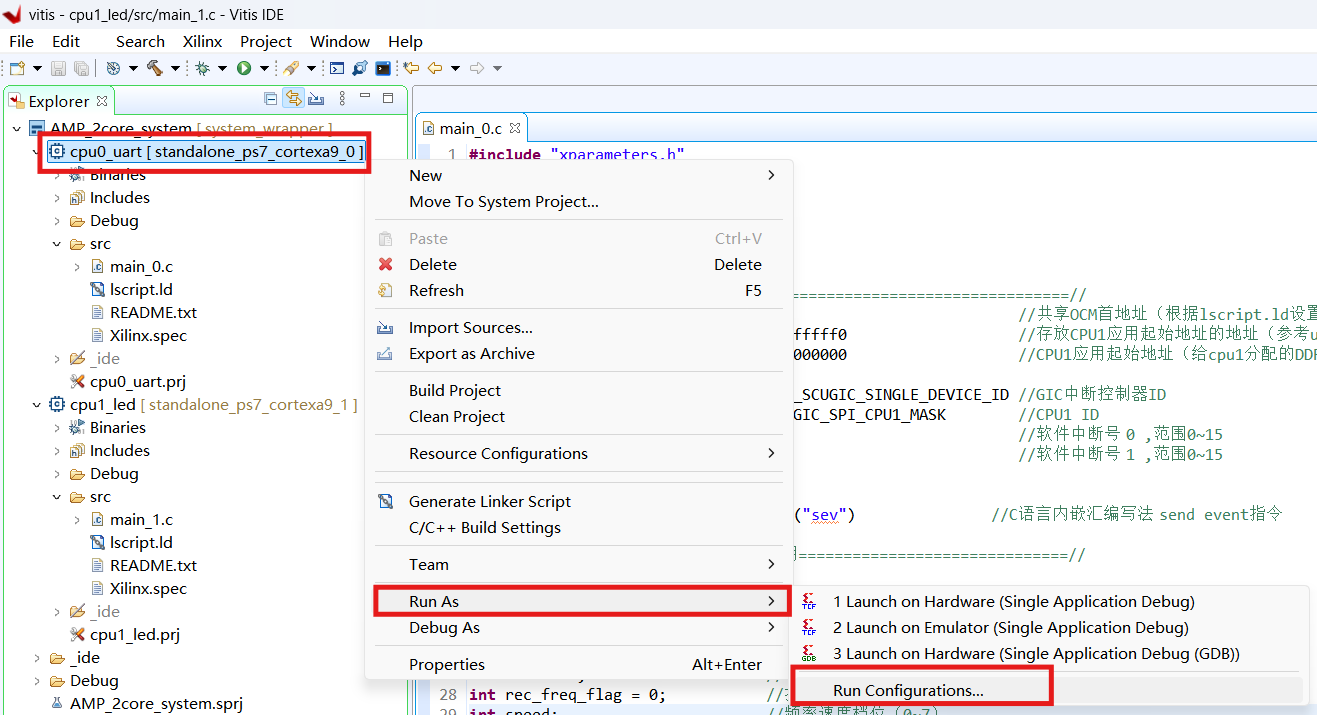The height and width of the screenshot is (715, 1317).
Task: Open the Help menu
Action: click(405, 41)
